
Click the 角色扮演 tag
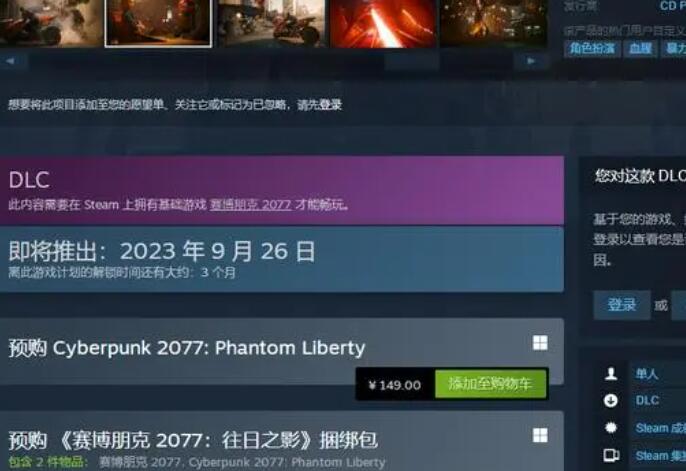pos(592,48)
